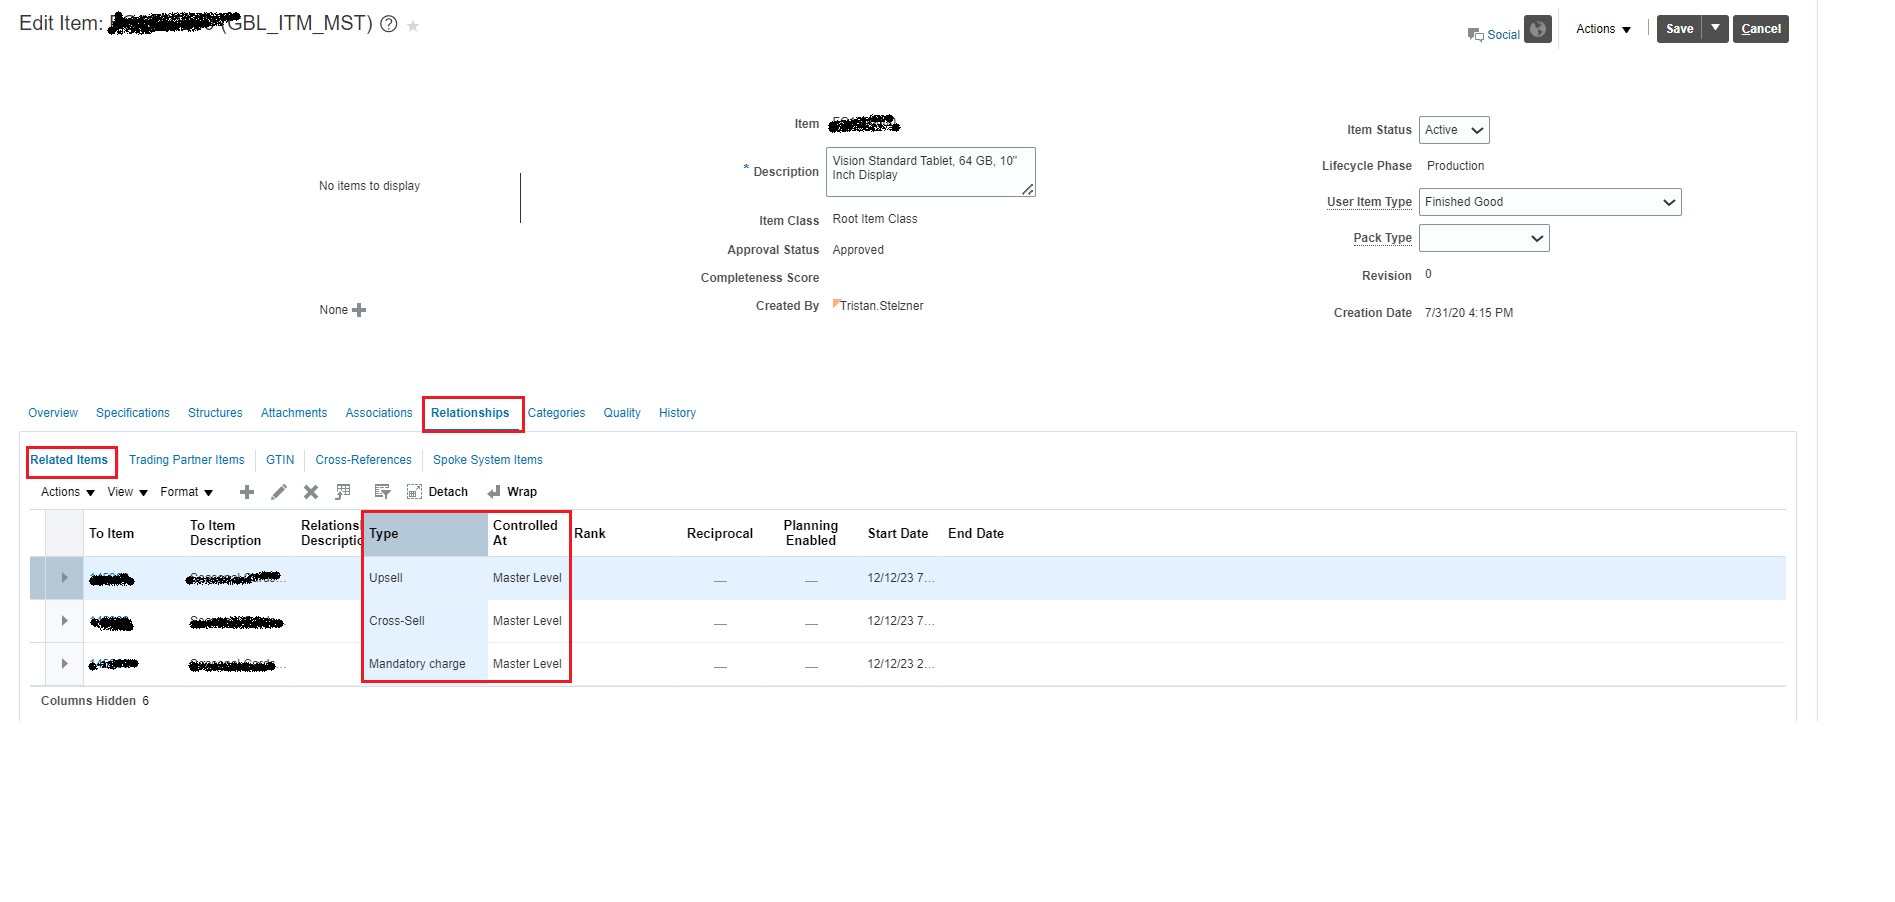Select the Spoke System Items subtab
The height and width of the screenshot is (902, 1895).
click(488, 460)
